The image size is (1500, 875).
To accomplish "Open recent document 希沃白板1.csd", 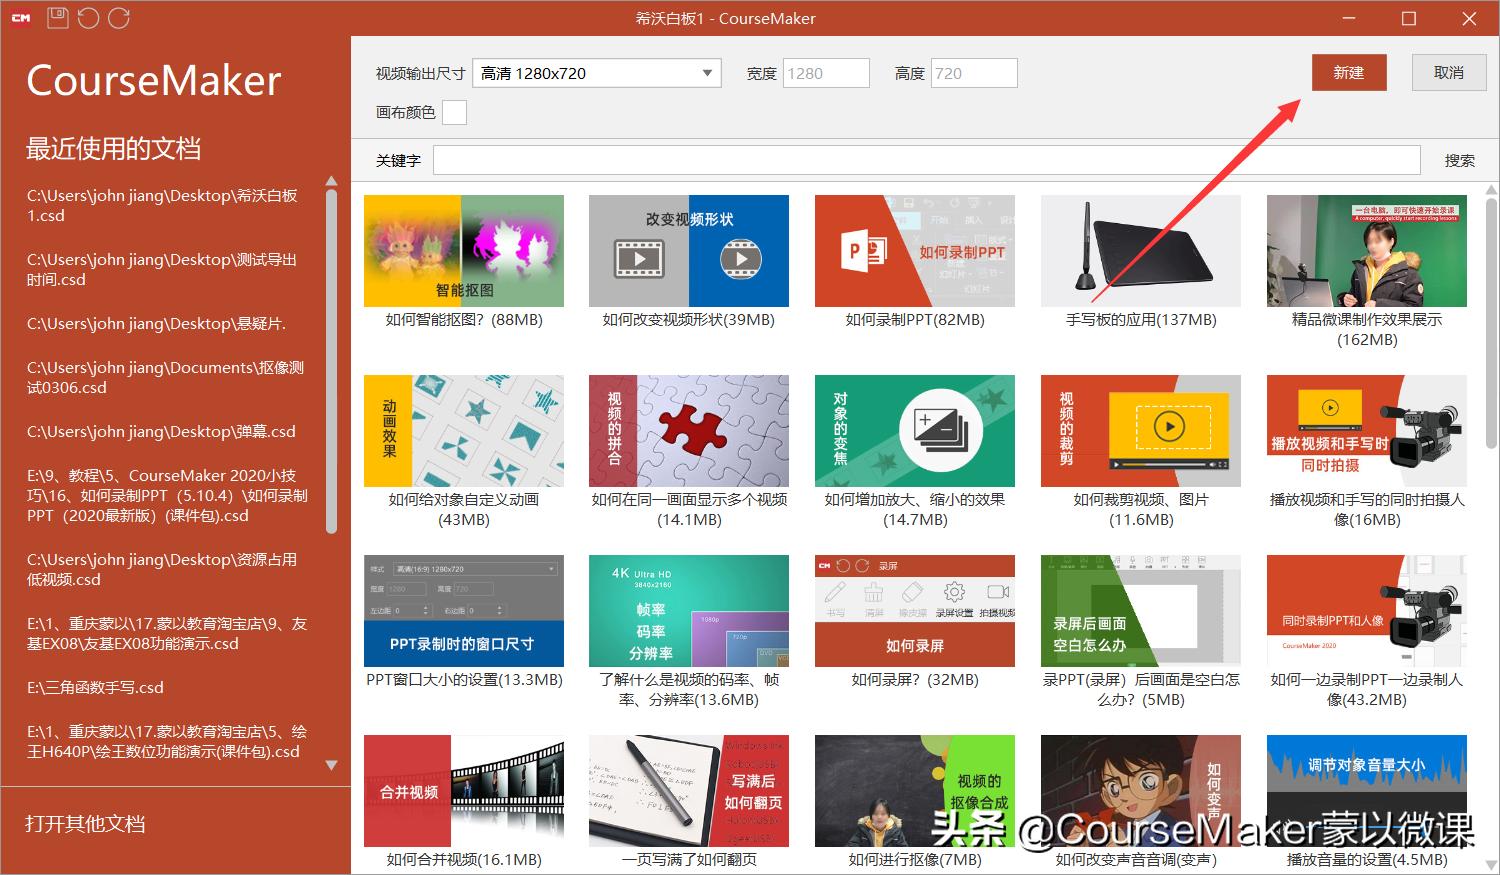I will [x=162, y=205].
